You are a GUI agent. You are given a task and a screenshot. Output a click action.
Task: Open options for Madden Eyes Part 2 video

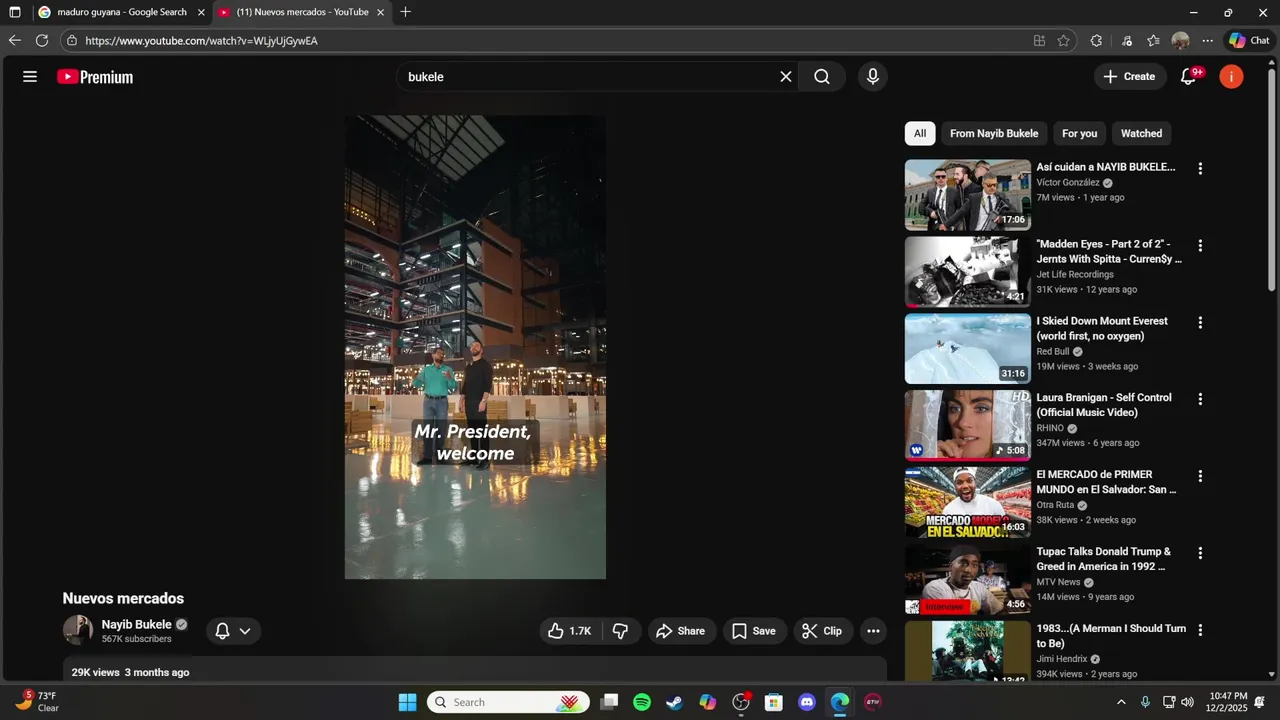[x=1200, y=246]
